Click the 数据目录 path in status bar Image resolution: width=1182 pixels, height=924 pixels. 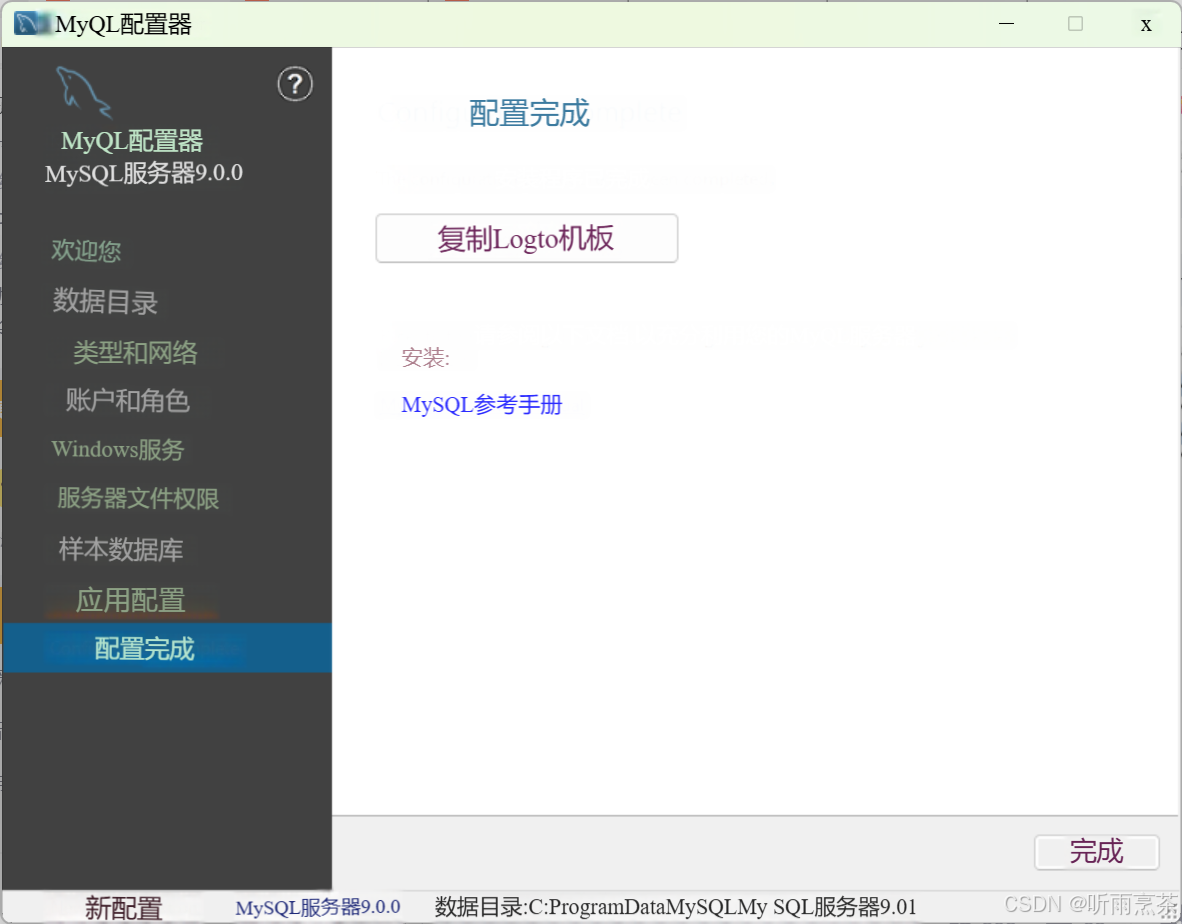[x=675, y=907]
